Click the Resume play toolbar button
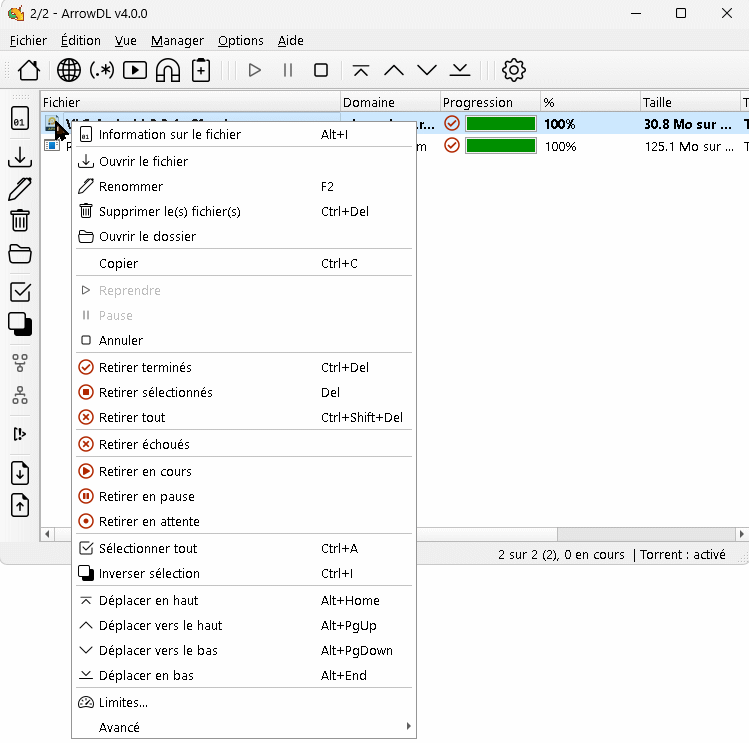 pyautogui.click(x=255, y=70)
